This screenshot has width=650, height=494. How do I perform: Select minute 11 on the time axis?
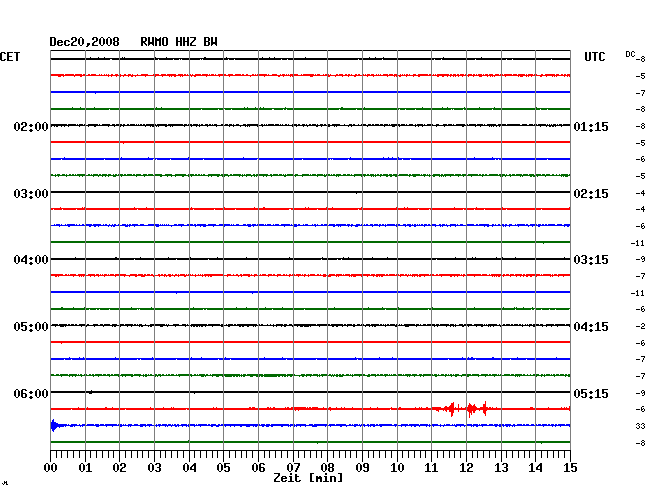pos(432,467)
